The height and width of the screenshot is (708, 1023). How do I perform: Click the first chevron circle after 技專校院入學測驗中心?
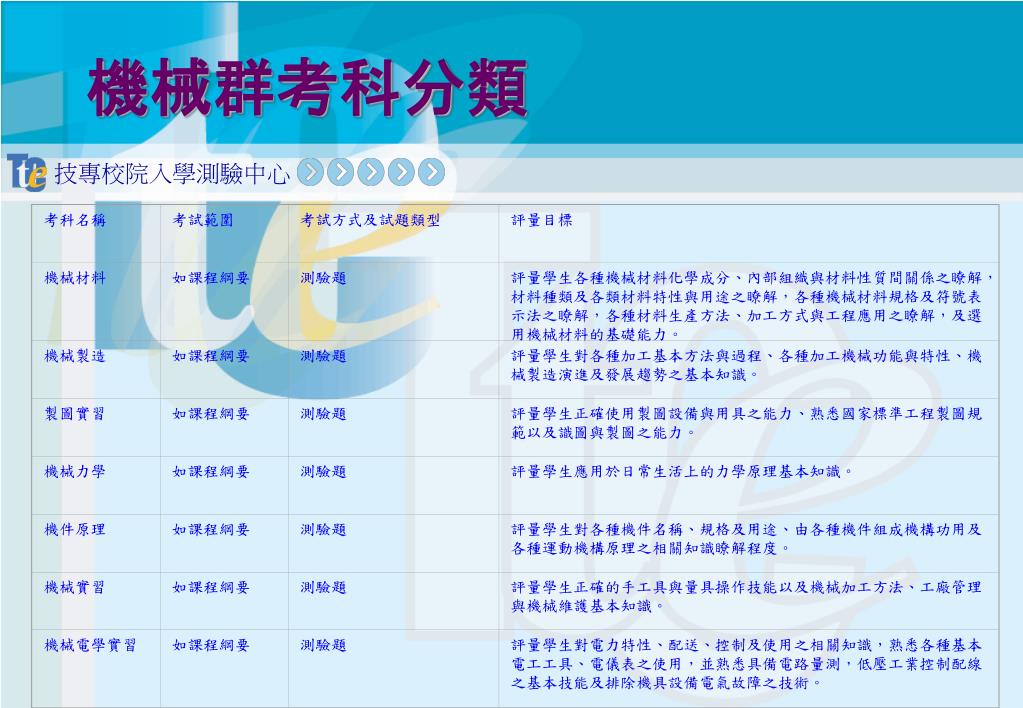[x=311, y=172]
